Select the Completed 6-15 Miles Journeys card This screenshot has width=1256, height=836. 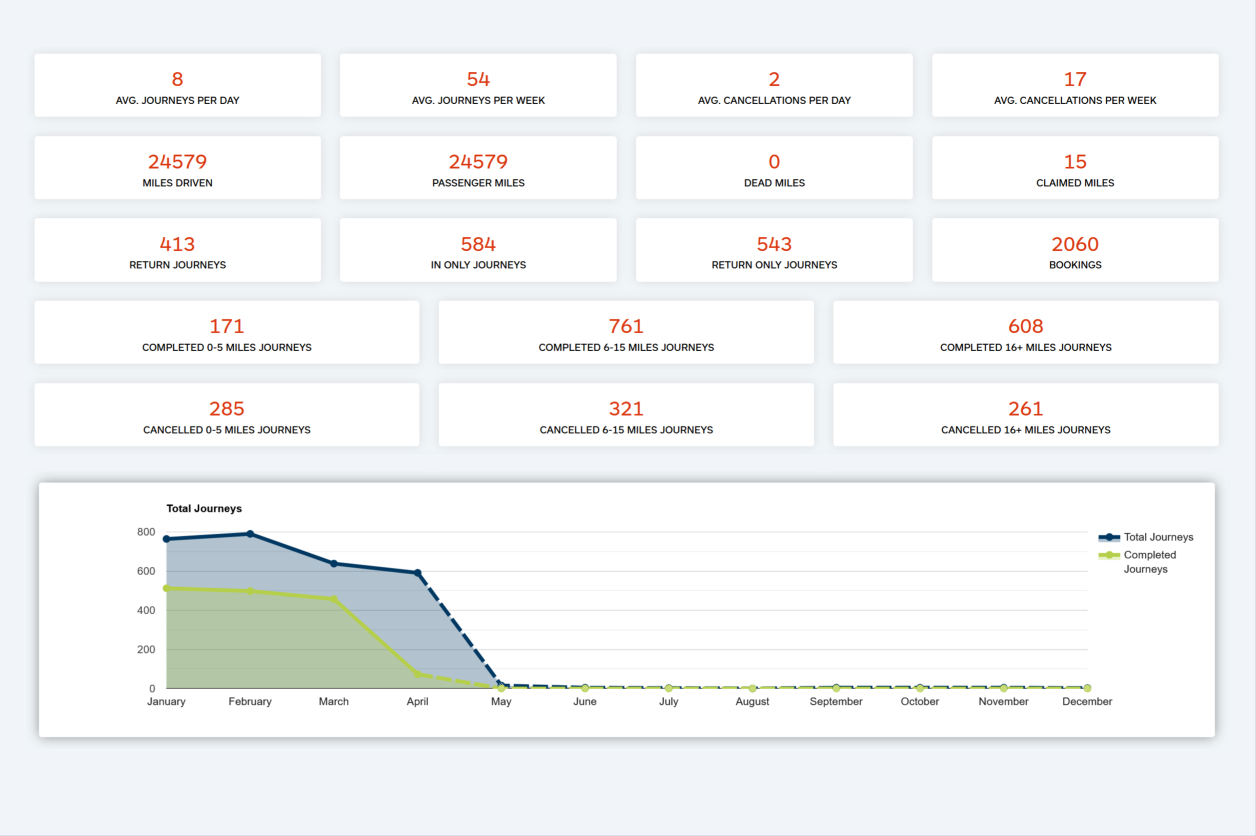pyautogui.click(x=626, y=332)
